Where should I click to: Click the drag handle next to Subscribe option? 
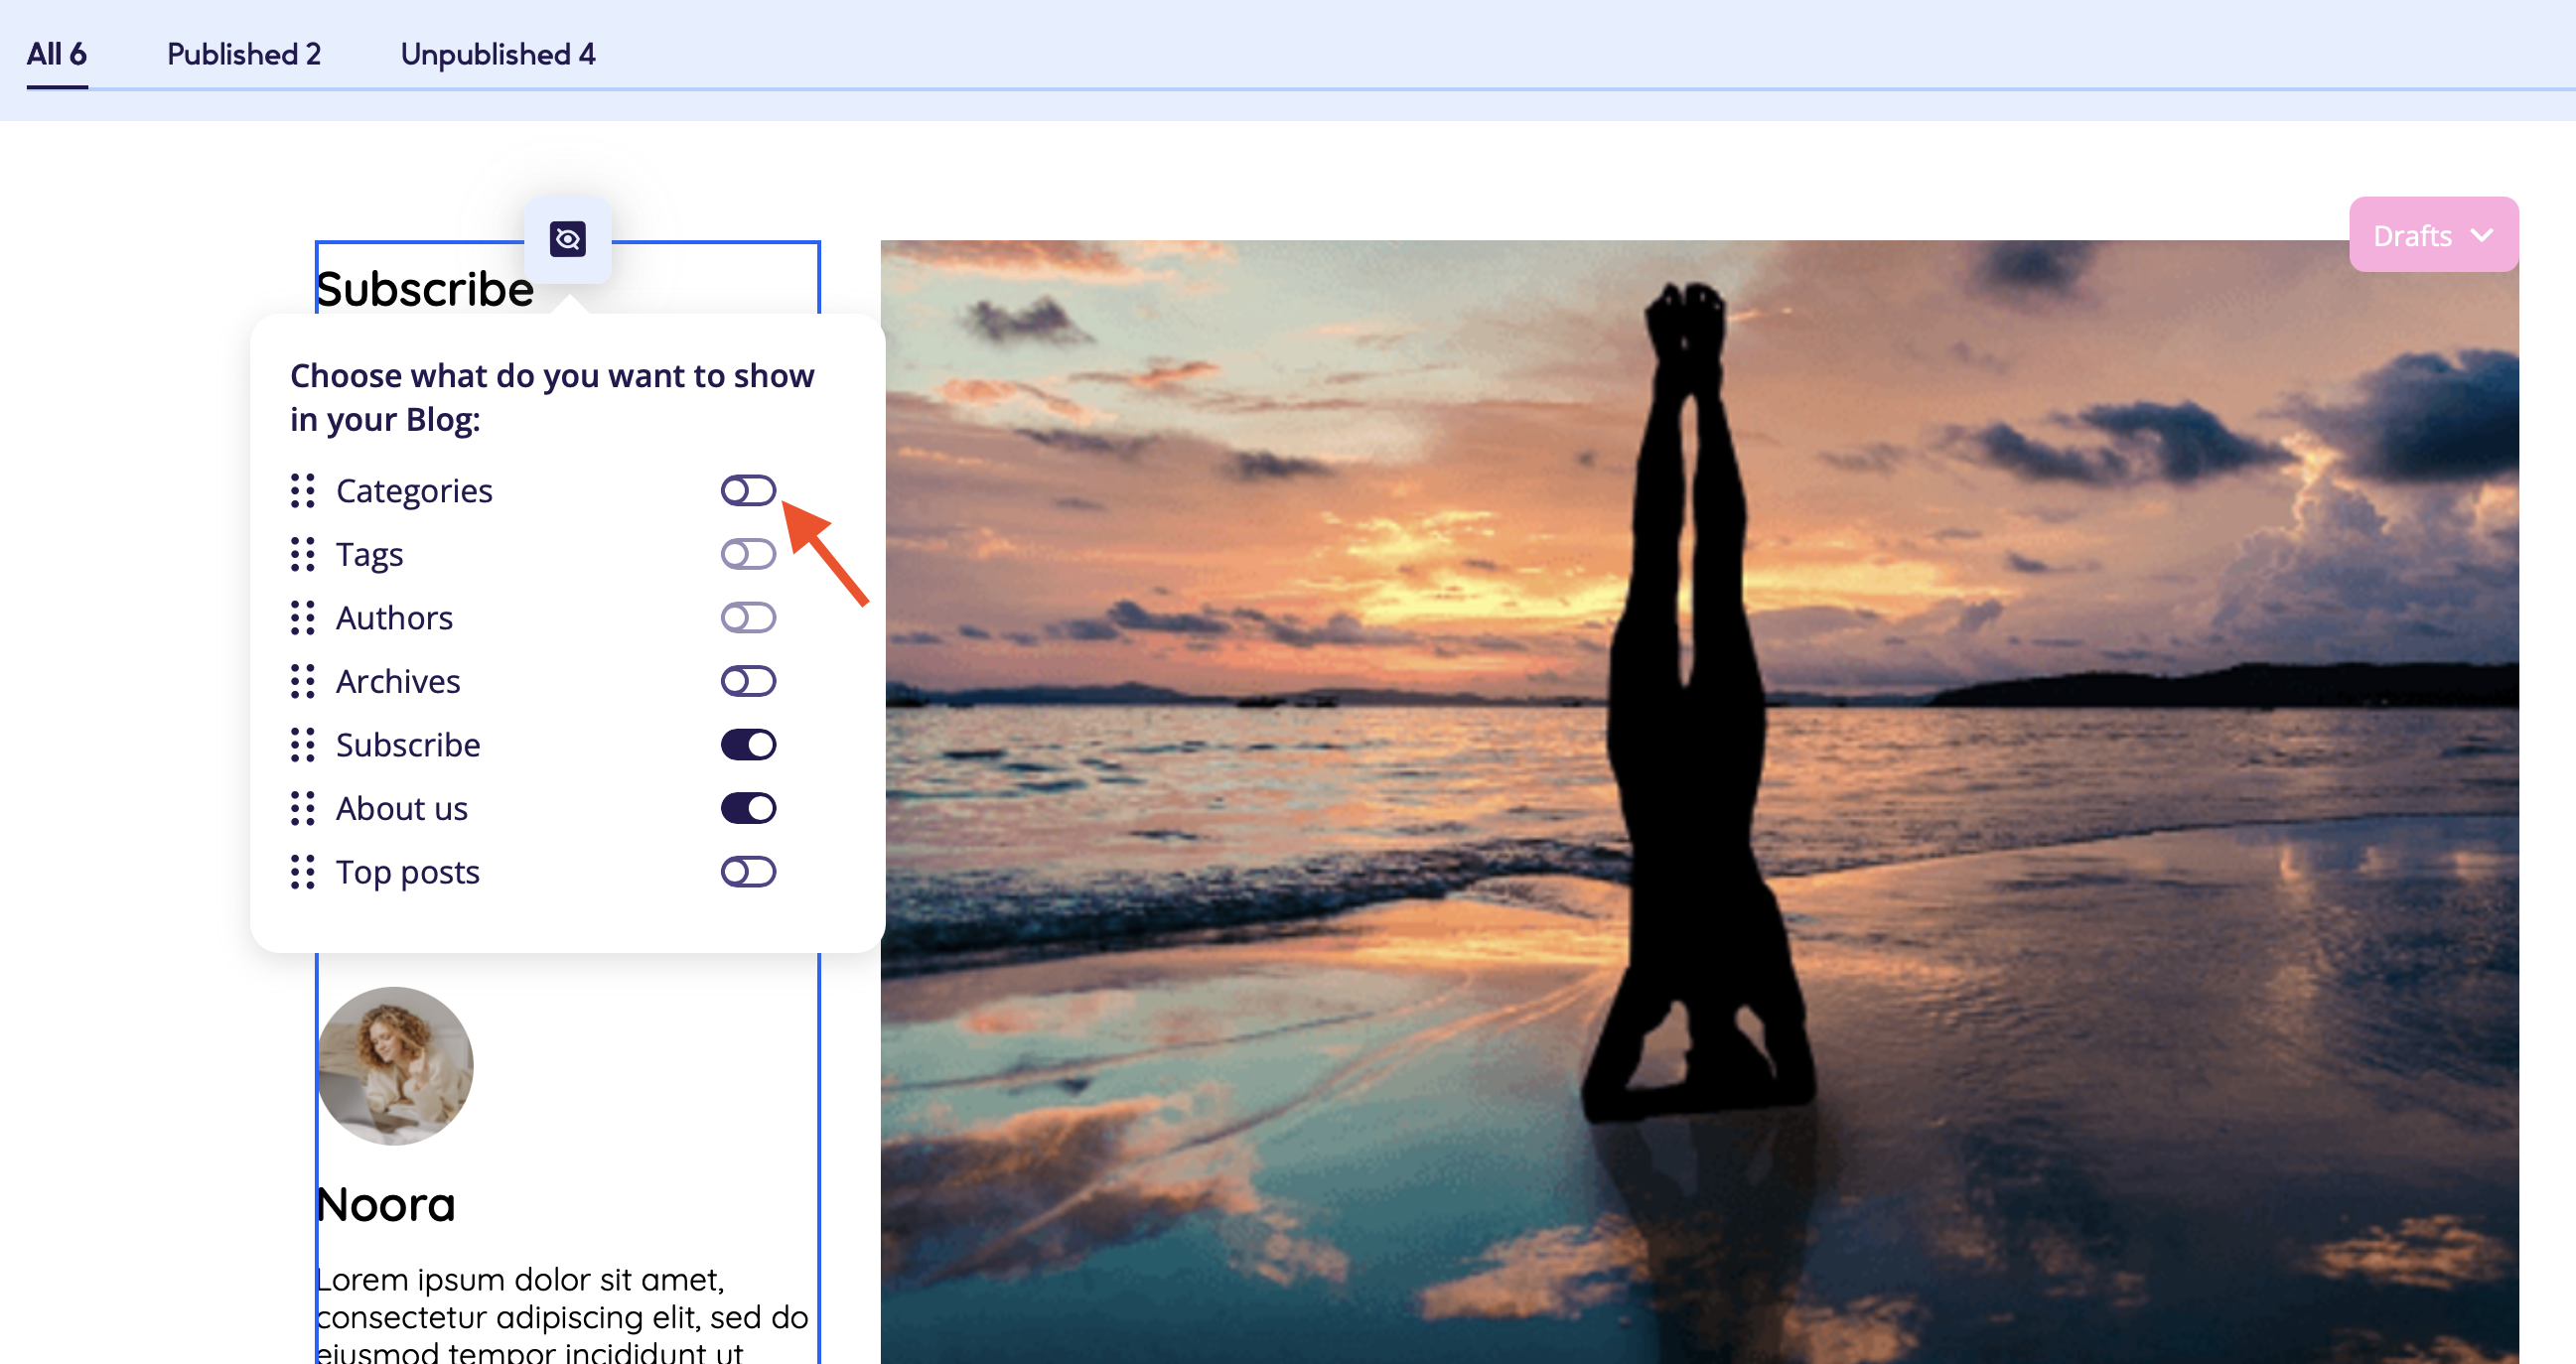tap(303, 745)
